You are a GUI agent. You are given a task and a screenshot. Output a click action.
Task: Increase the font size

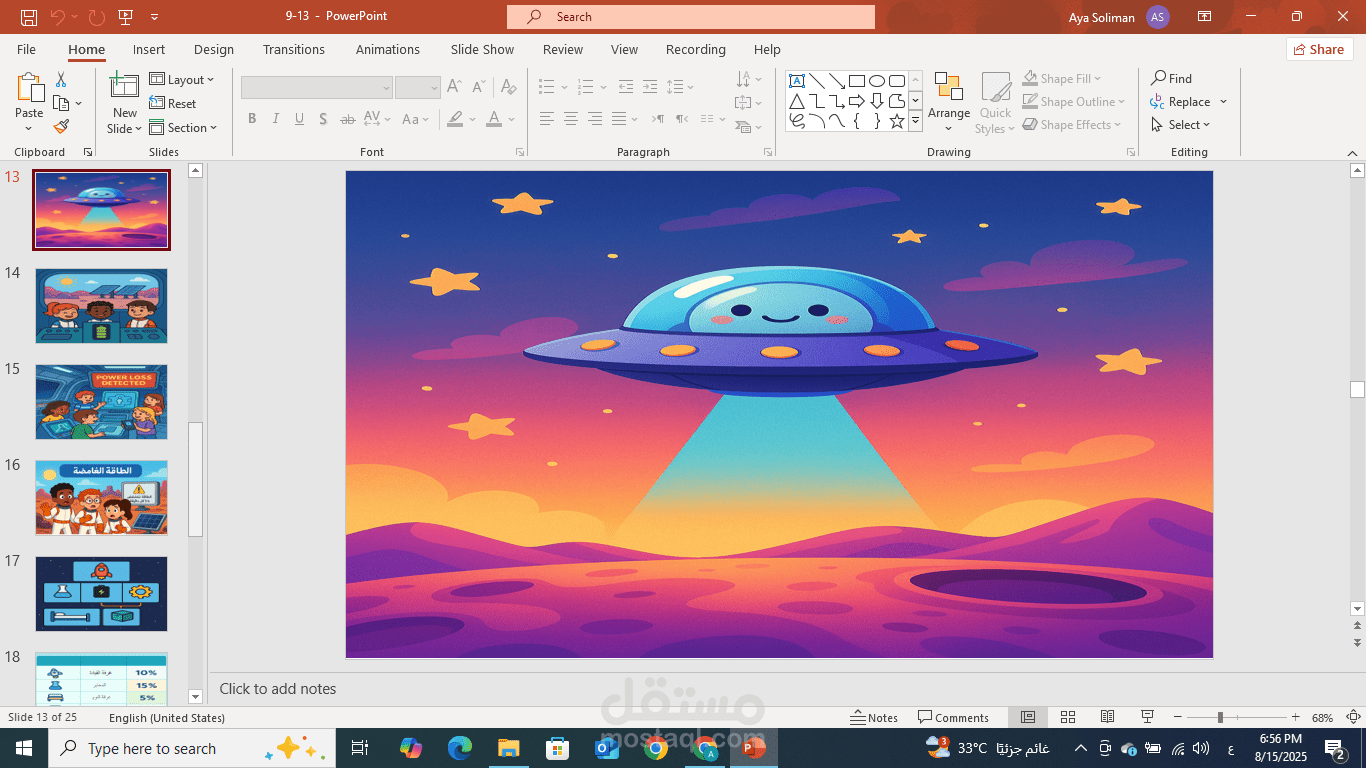pos(454,87)
